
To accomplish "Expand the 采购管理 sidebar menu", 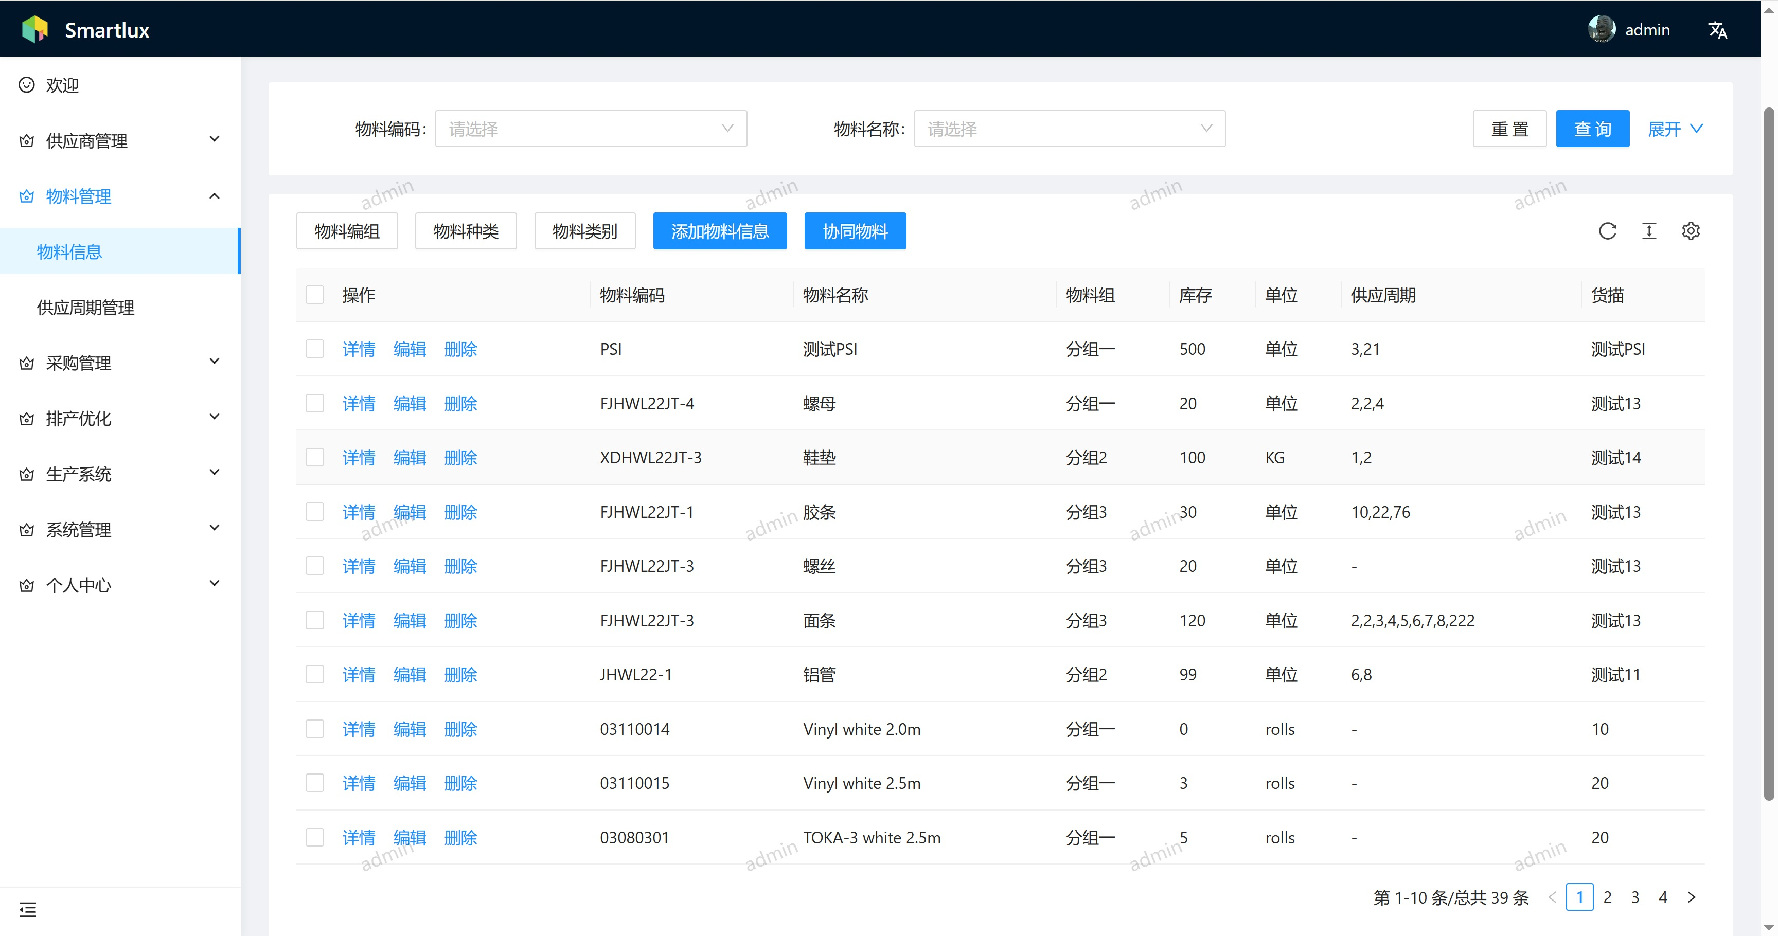I will [x=120, y=363].
